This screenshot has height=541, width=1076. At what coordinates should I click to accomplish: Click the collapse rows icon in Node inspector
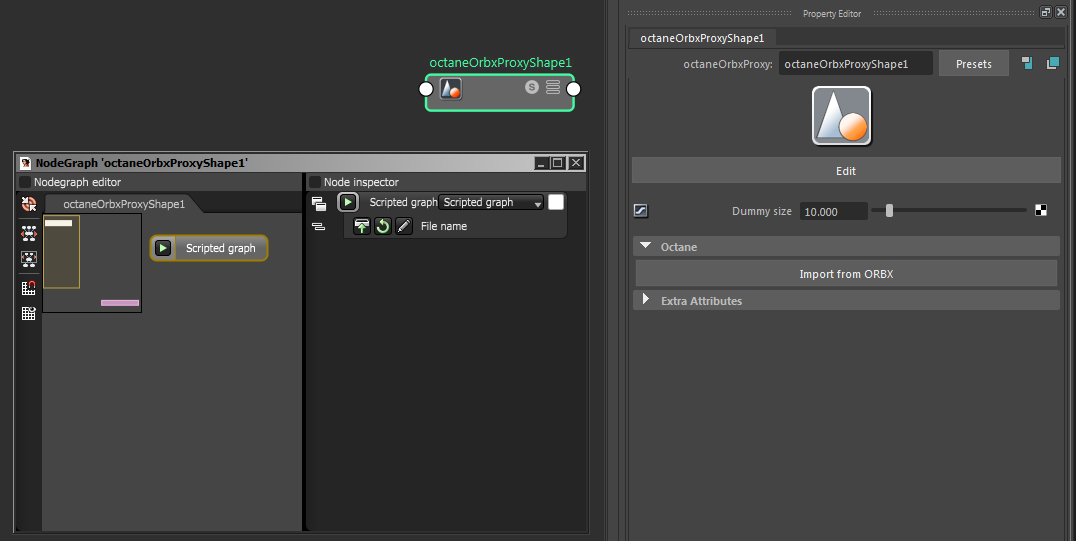(318, 226)
